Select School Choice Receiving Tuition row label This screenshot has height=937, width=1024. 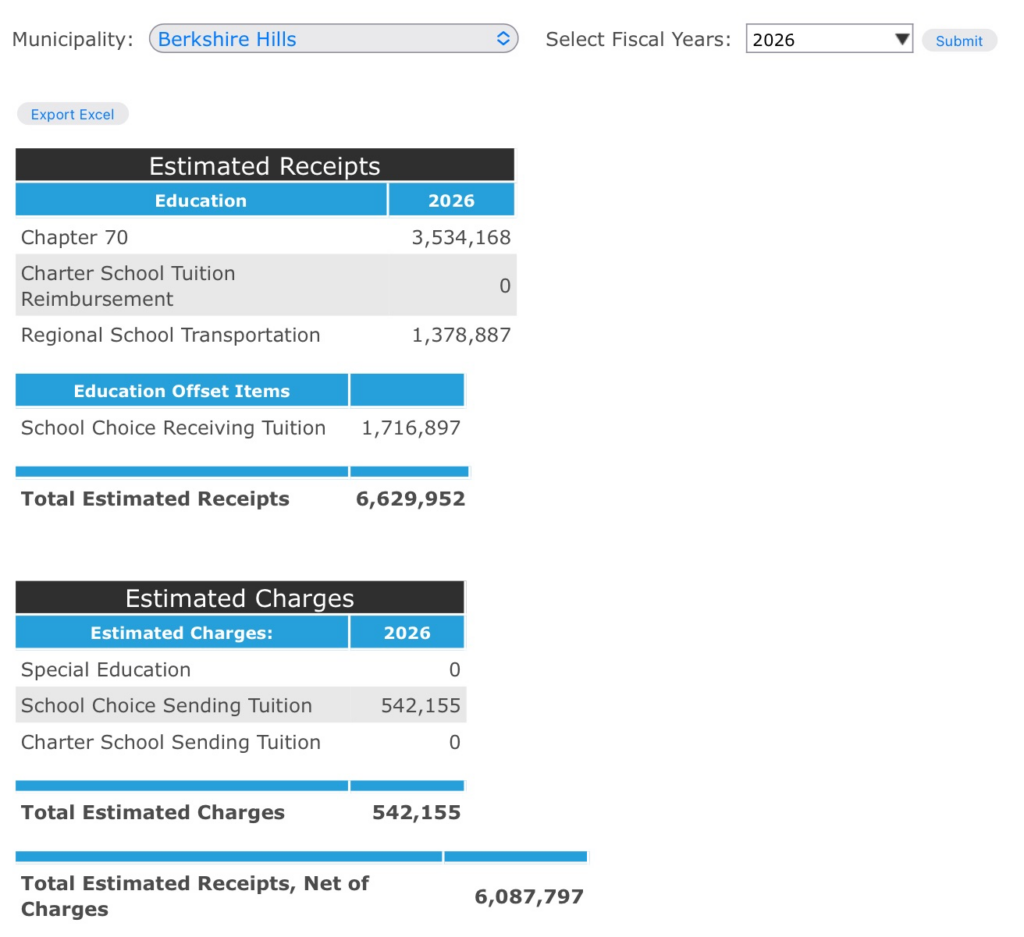click(173, 428)
